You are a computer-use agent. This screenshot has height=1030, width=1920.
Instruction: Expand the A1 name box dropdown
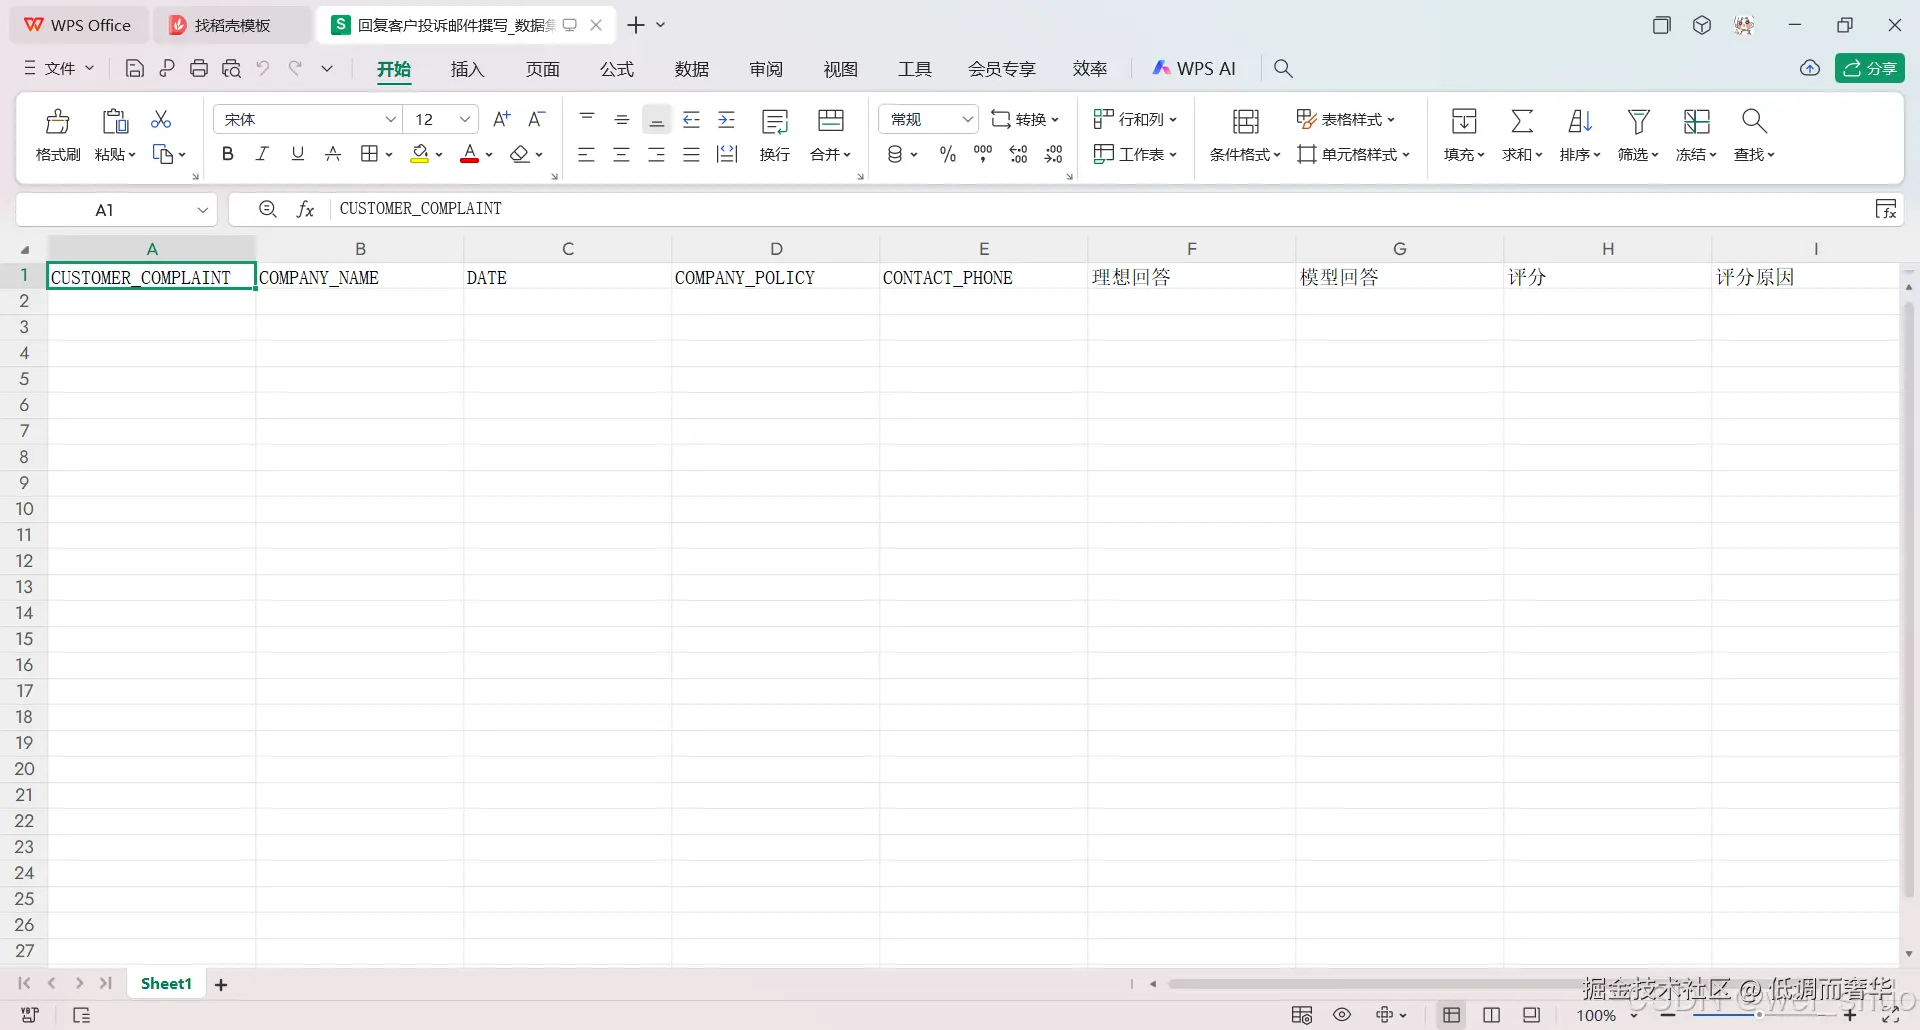click(x=202, y=210)
